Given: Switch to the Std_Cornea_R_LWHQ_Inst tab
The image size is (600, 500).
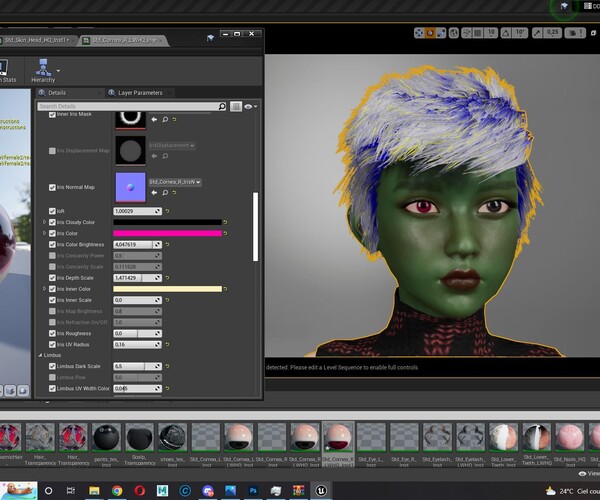Looking at the screenshot, I should tap(124, 40).
